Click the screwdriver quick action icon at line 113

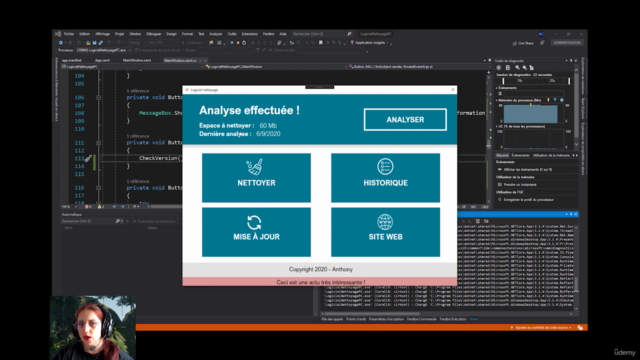[88, 158]
